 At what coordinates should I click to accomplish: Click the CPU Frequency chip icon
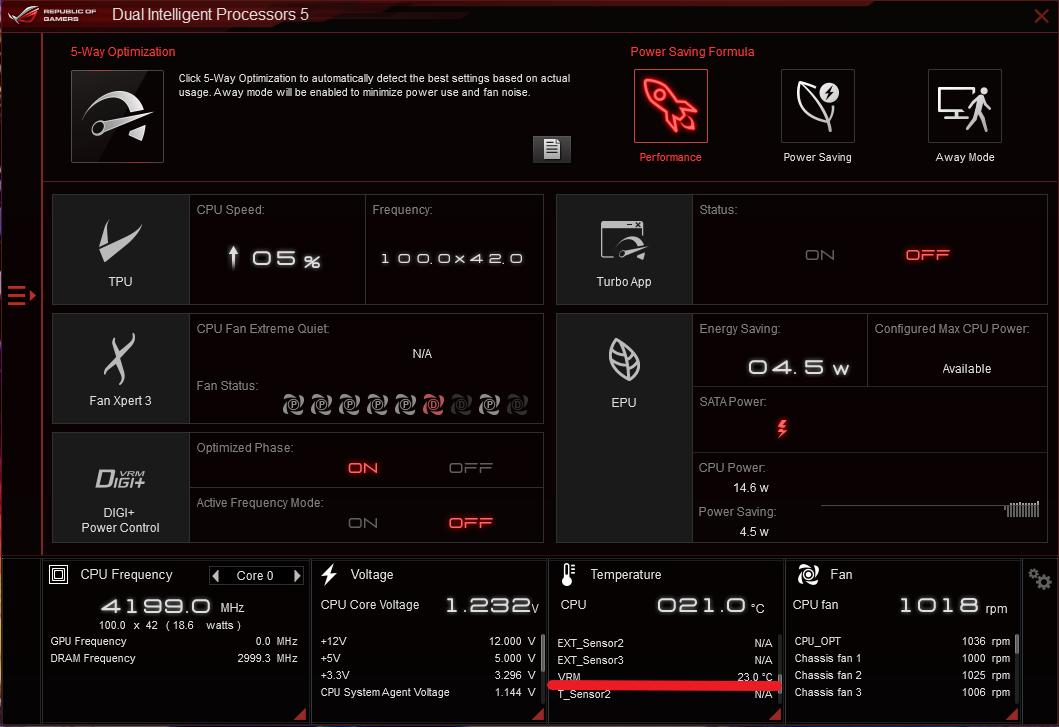(x=59, y=574)
